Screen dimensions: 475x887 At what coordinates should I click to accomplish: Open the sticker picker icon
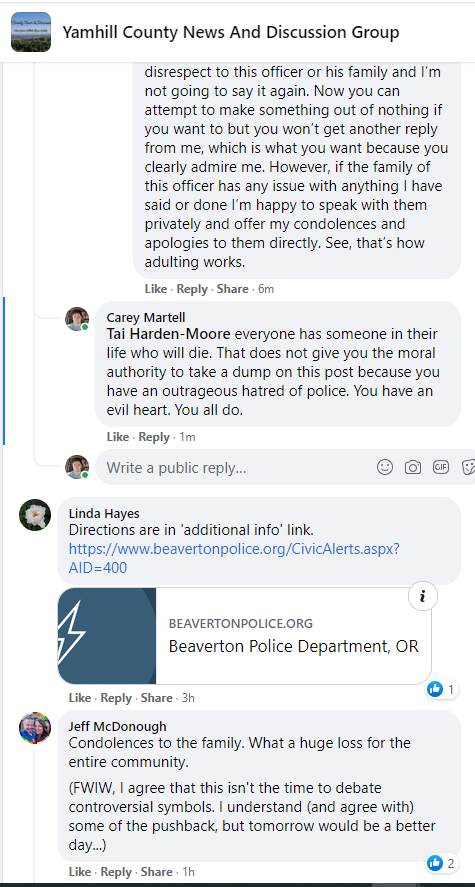(x=468, y=467)
